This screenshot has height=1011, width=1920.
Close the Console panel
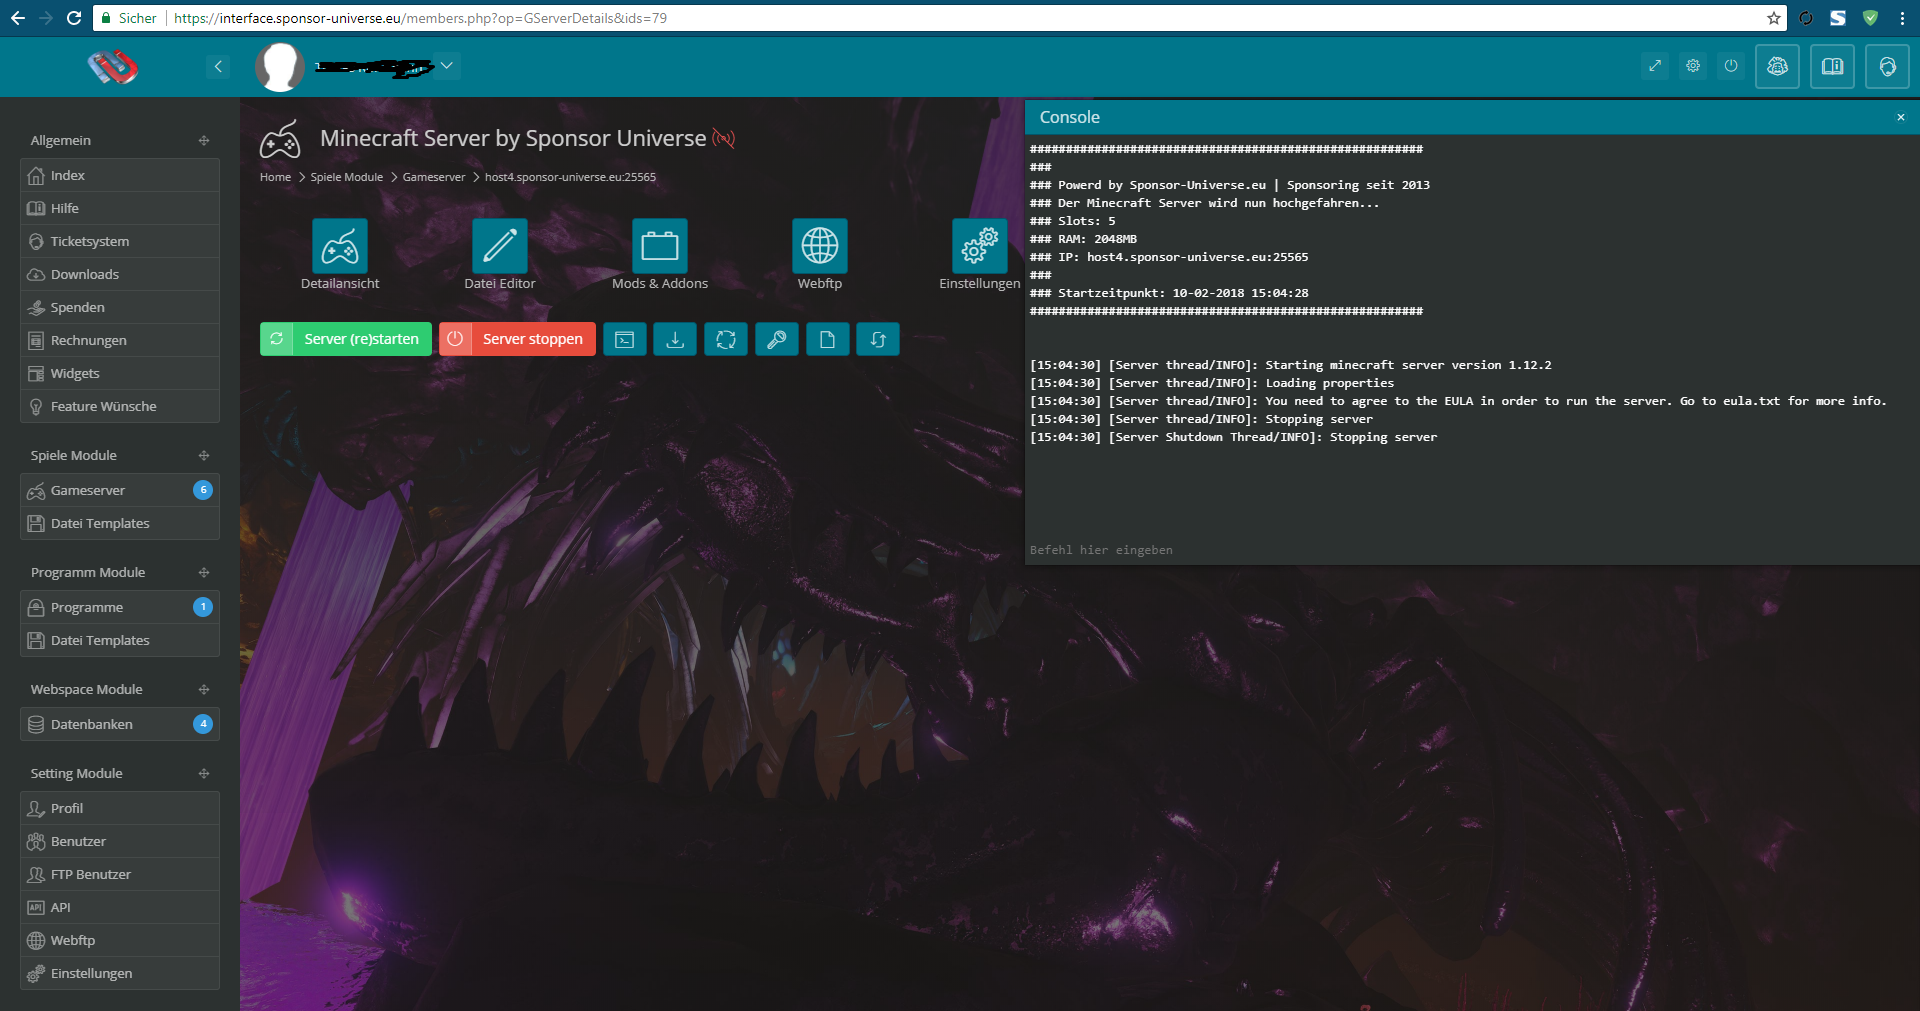(1900, 118)
